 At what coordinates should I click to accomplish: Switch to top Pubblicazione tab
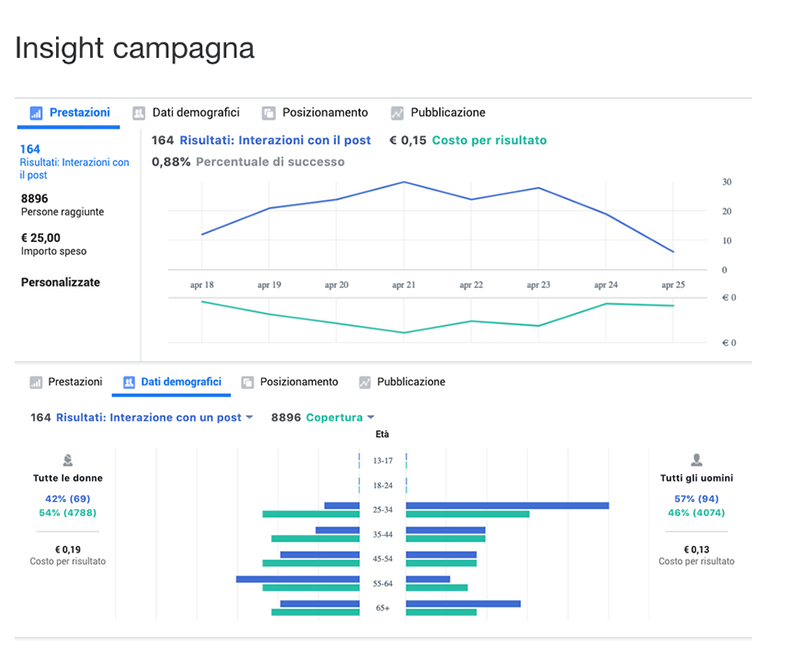click(x=448, y=113)
